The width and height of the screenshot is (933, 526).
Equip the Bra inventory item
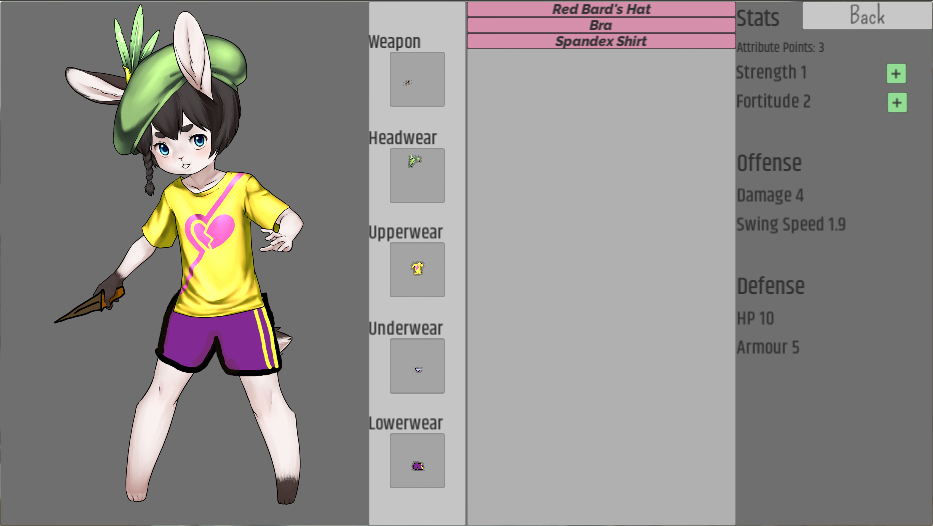(601, 25)
